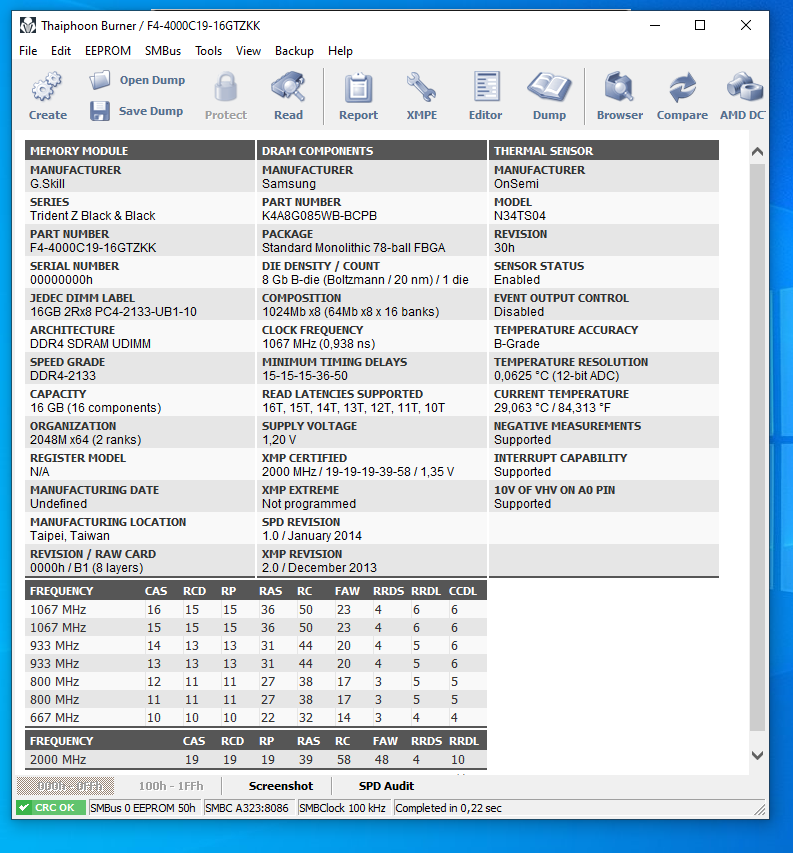Open the Edit menu
793x853 pixels.
[x=61, y=51]
